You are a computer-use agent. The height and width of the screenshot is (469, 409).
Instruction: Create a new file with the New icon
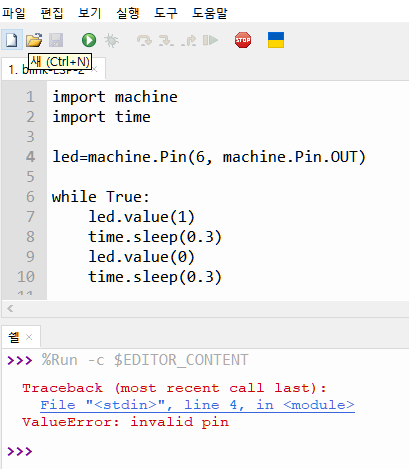click(x=12, y=40)
